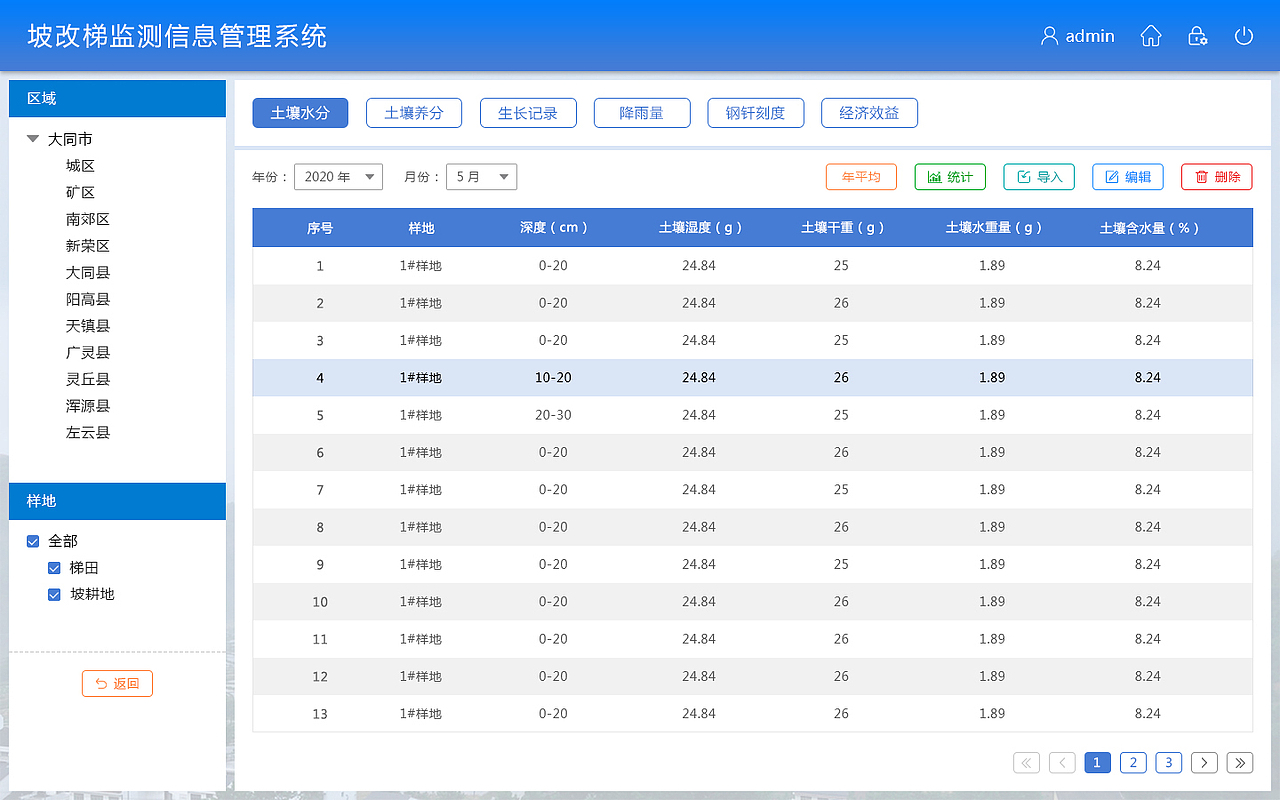Open the 统计 statistics chart function
The image size is (1280, 800).
pos(950,176)
